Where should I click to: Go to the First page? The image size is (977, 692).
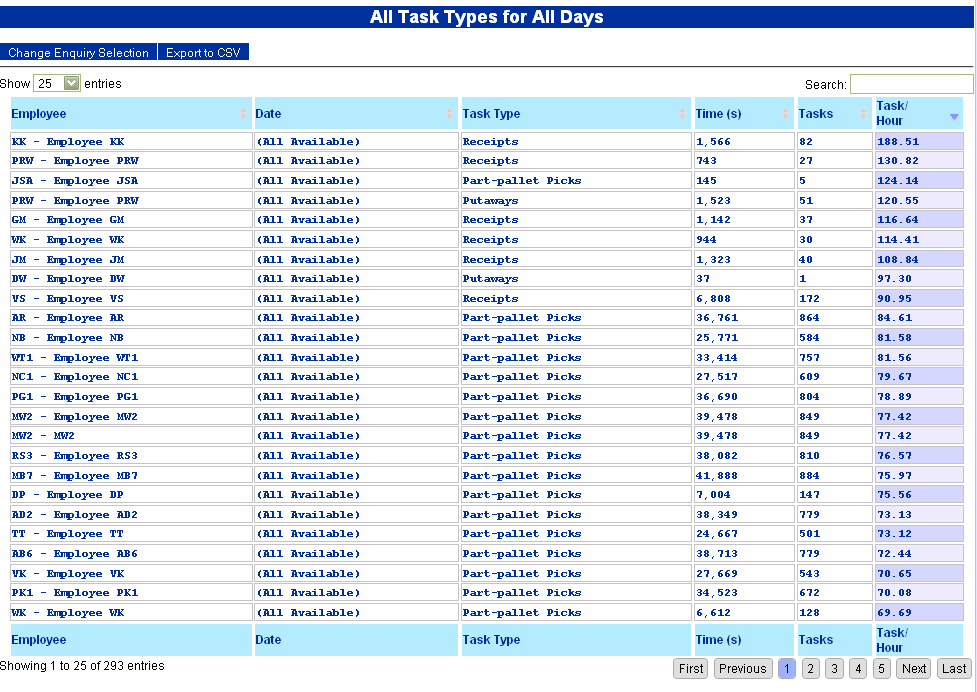coord(690,668)
